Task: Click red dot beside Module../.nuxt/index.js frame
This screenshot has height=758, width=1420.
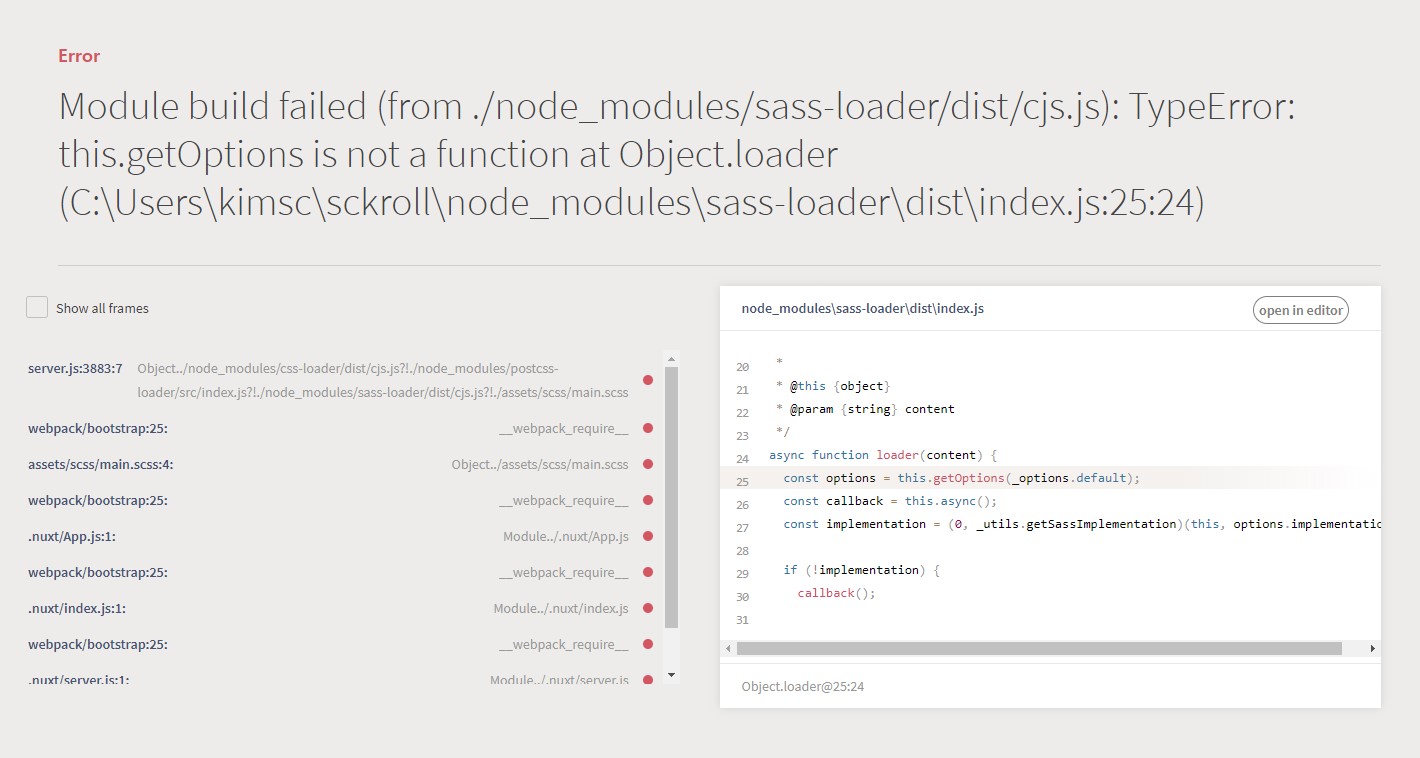Action: click(648, 608)
